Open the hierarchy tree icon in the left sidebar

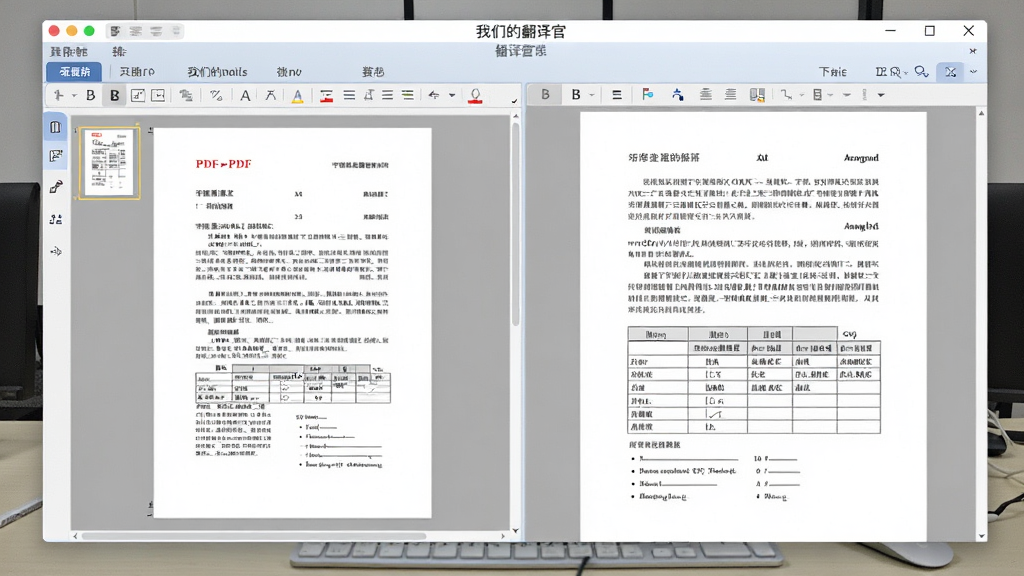[x=56, y=219]
